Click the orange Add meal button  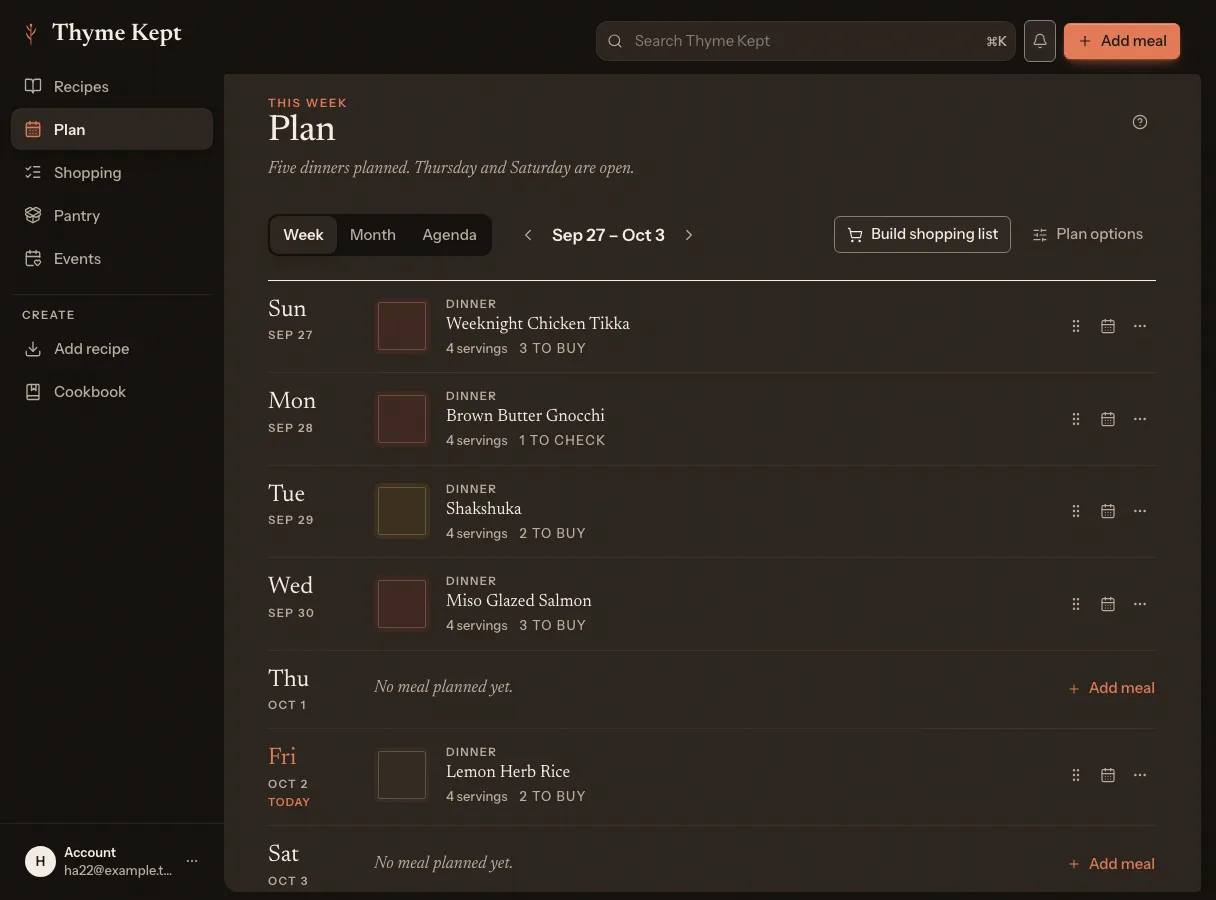click(1122, 41)
